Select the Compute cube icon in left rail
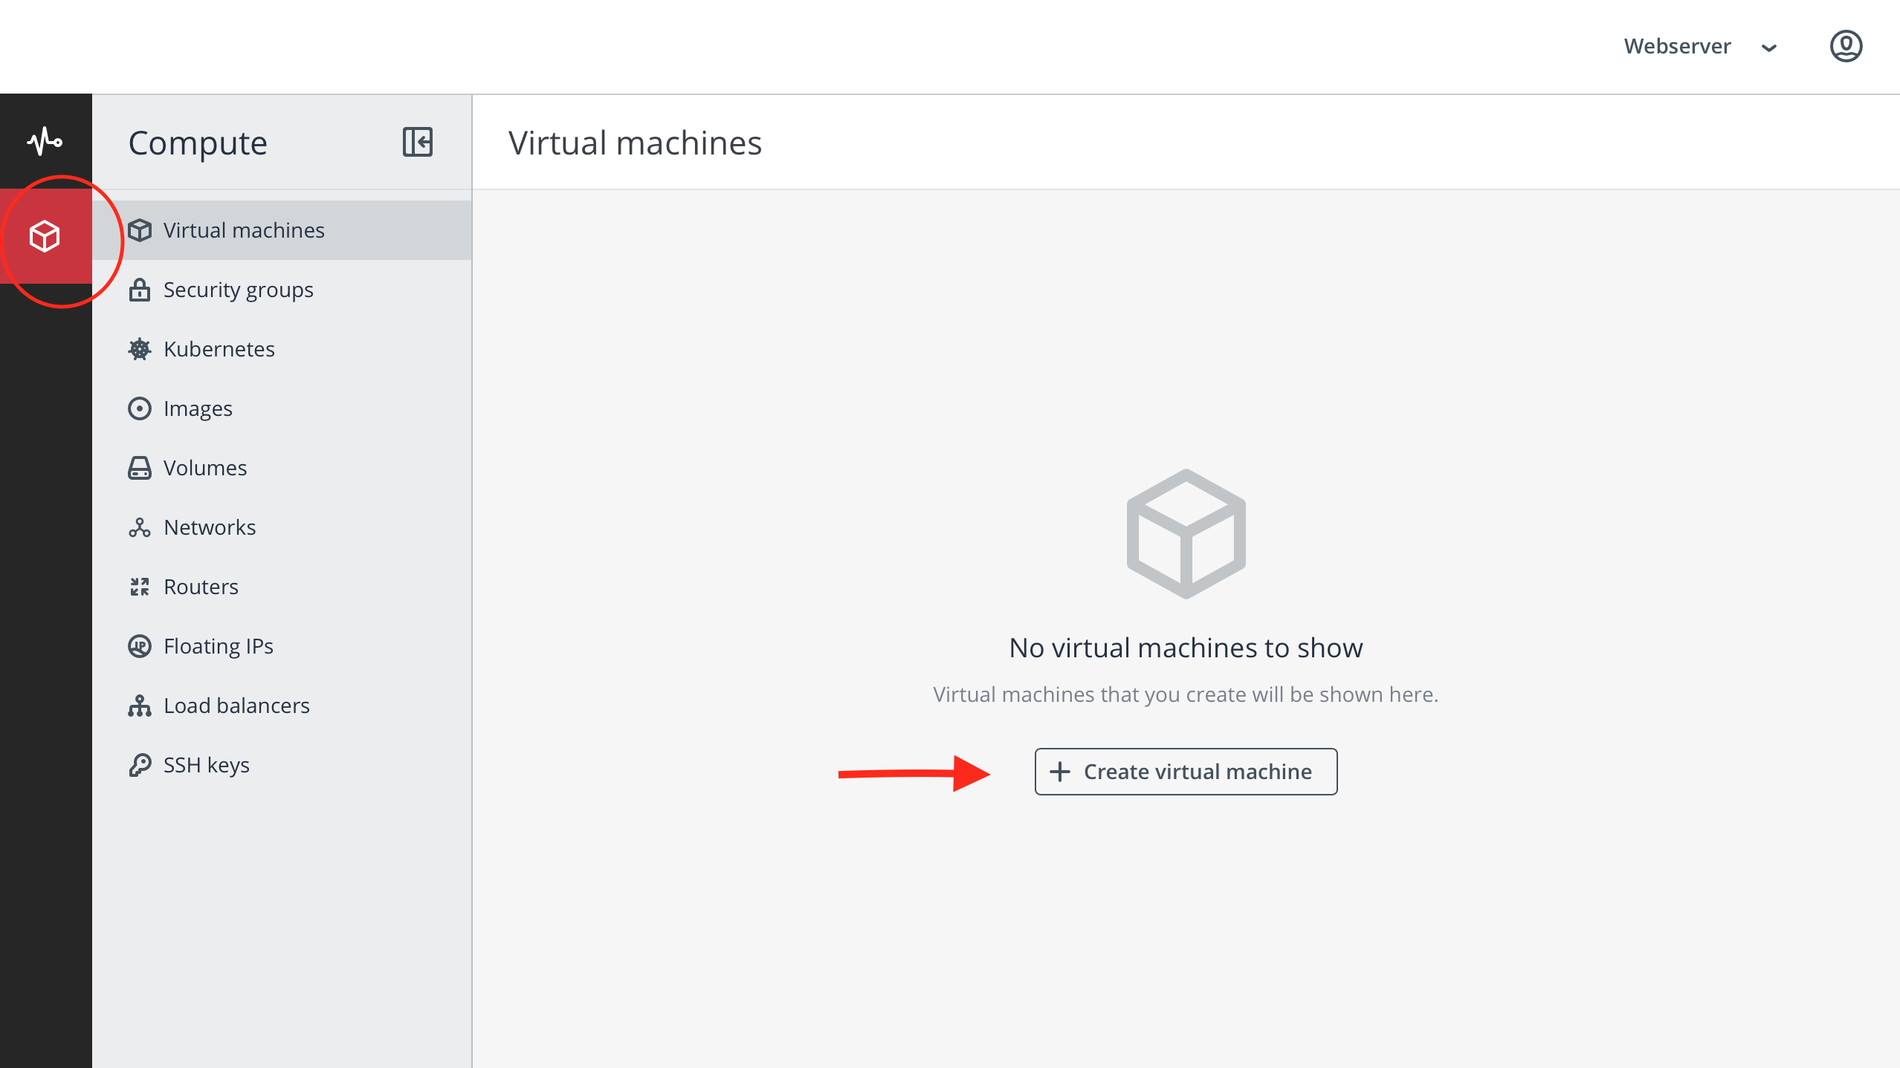The height and width of the screenshot is (1068, 1900). click(x=45, y=236)
